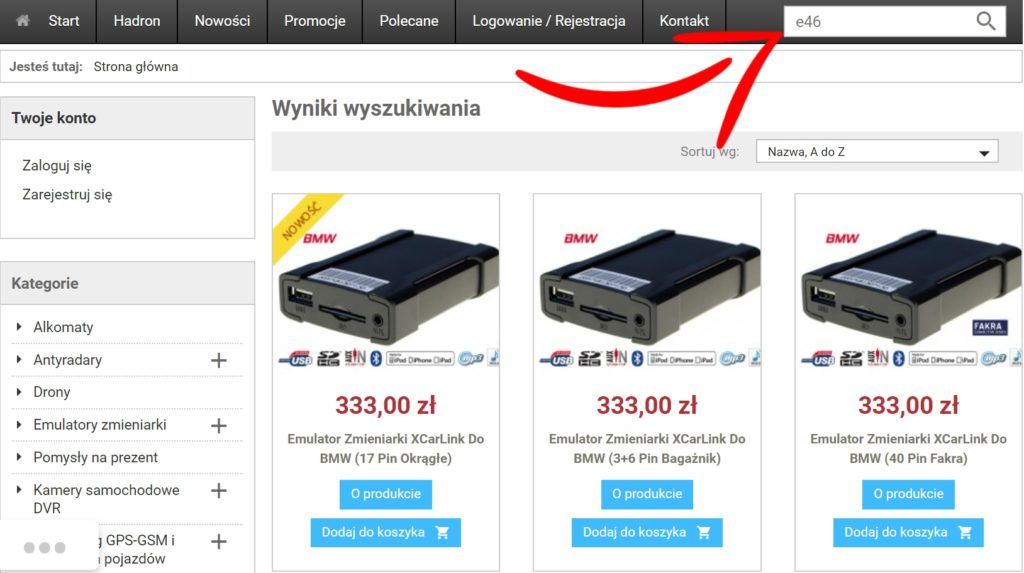Open the Nazwa, A do Z sort dropdown
This screenshot has height=573, width=1024.
tap(877, 152)
